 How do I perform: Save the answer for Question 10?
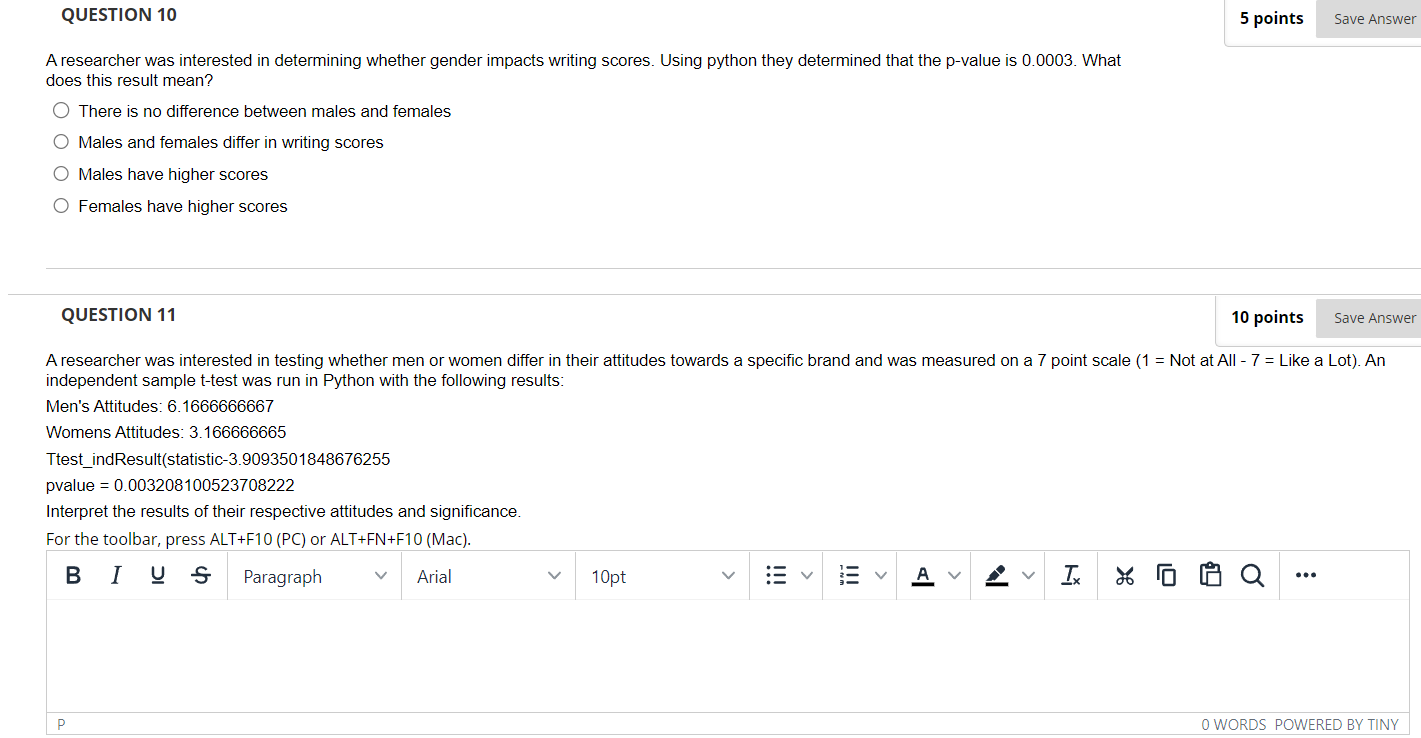pyautogui.click(x=1375, y=18)
